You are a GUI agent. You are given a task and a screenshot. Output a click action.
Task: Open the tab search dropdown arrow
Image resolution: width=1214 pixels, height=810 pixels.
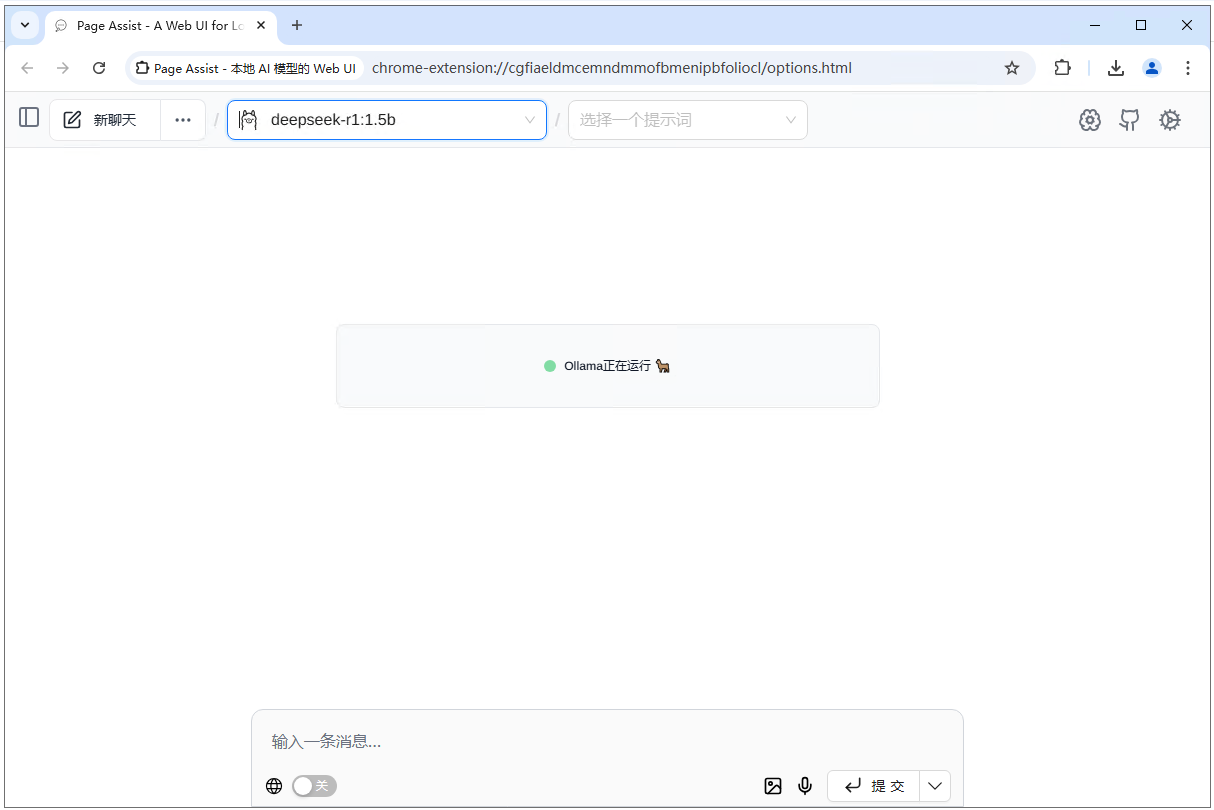25,25
